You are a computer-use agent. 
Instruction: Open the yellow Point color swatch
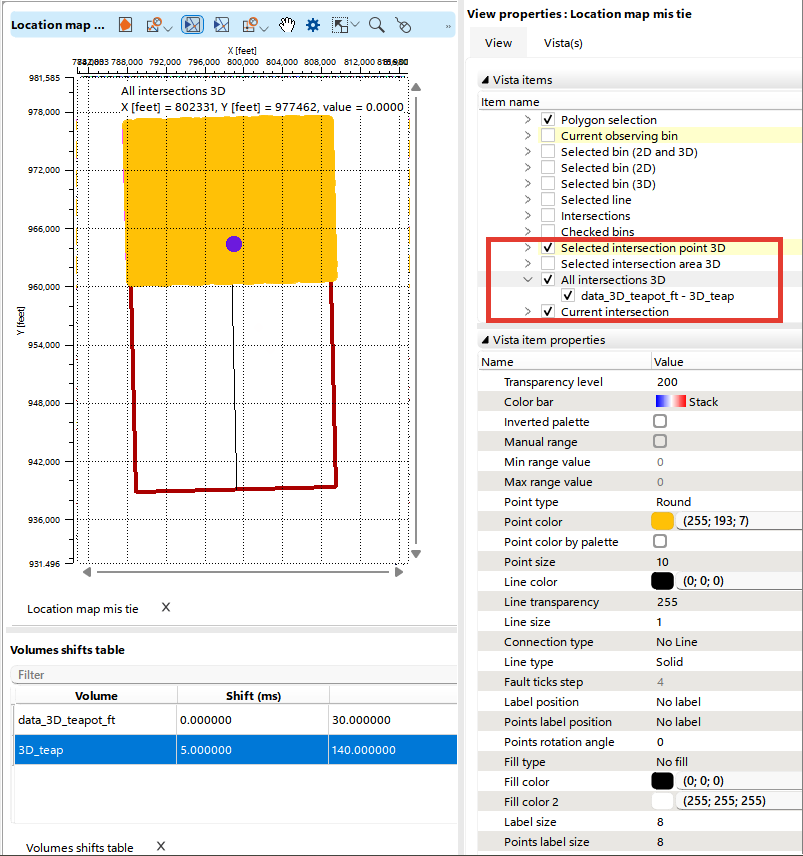pyautogui.click(x=663, y=522)
